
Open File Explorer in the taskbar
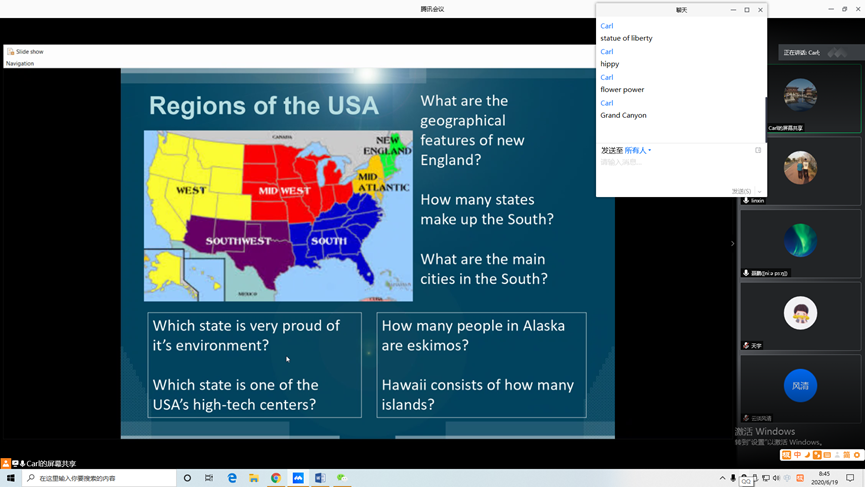pyautogui.click(x=254, y=478)
